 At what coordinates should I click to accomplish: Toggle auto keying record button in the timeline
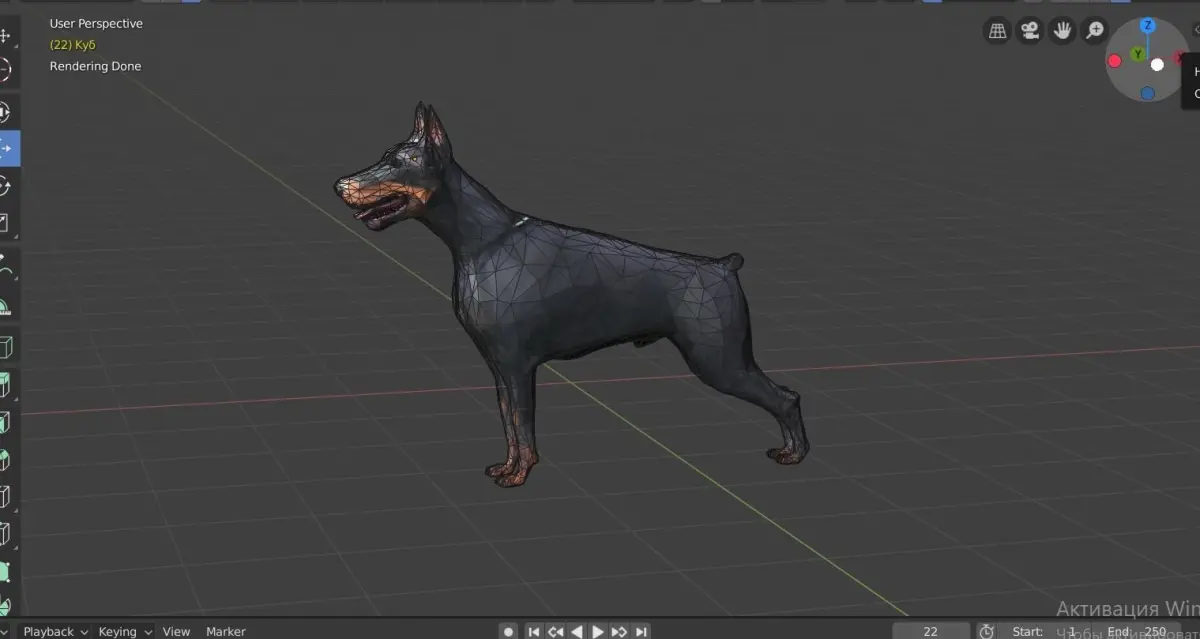click(x=508, y=631)
